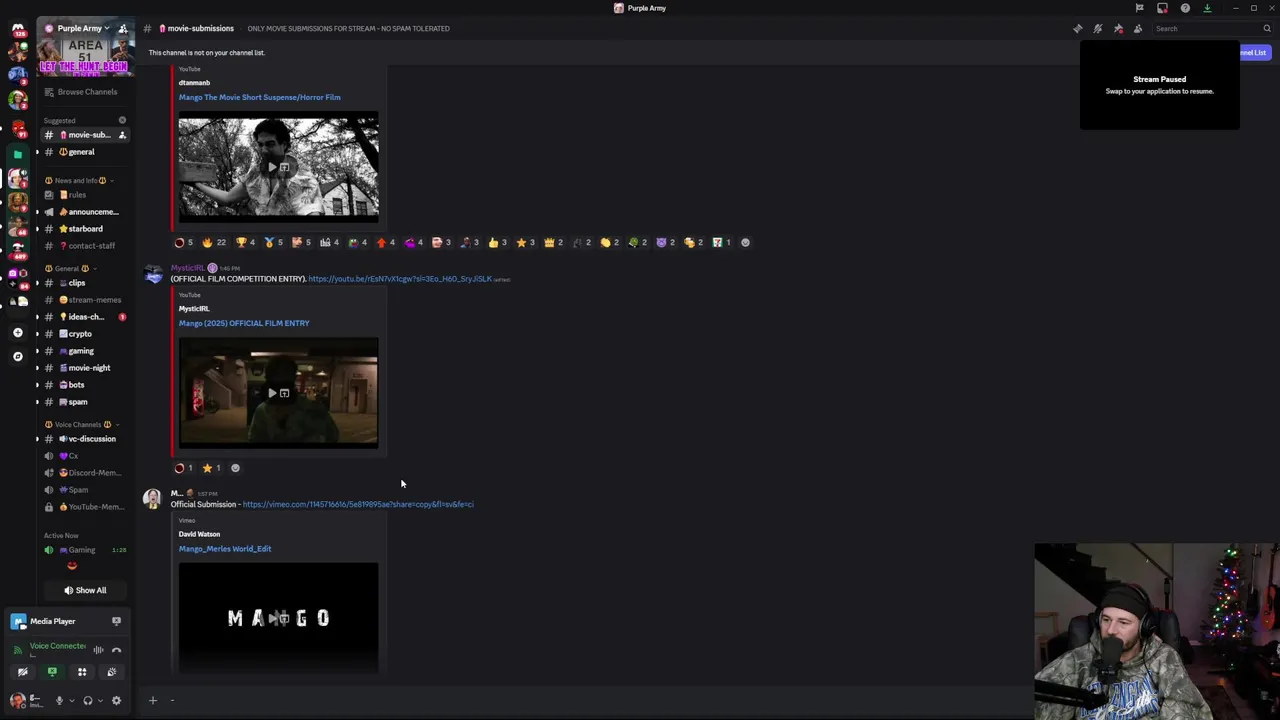Open the Inbox icon in title bar
Screen dimensions: 1280x720
click(x=1162, y=8)
